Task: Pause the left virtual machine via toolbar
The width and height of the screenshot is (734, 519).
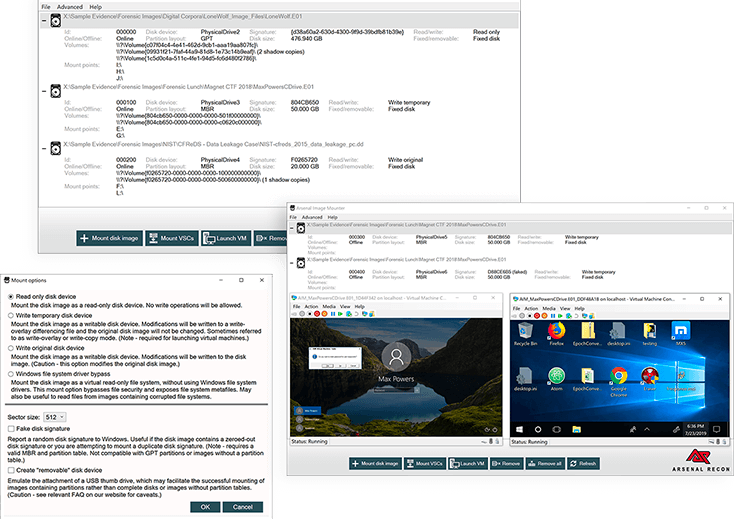Action: click(x=333, y=314)
